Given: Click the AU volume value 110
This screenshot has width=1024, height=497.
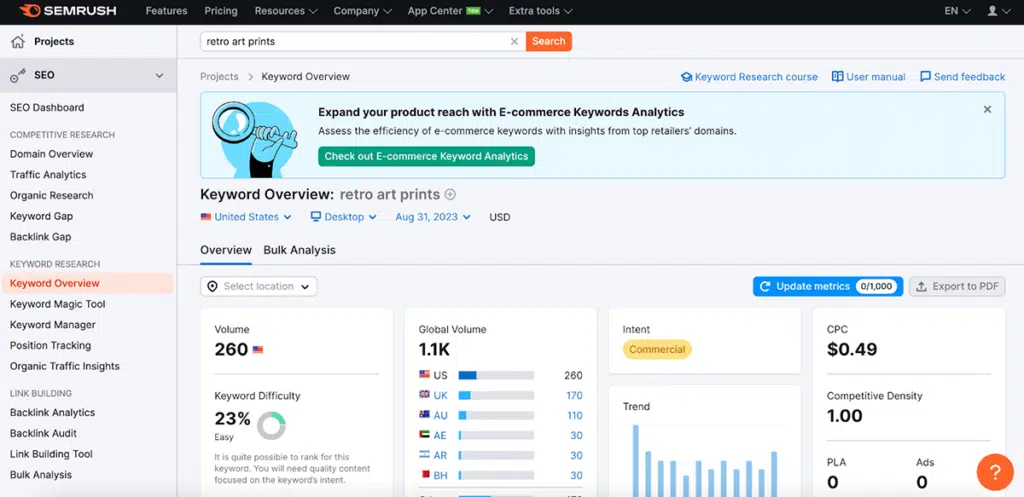Looking at the screenshot, I should [575, 415].
